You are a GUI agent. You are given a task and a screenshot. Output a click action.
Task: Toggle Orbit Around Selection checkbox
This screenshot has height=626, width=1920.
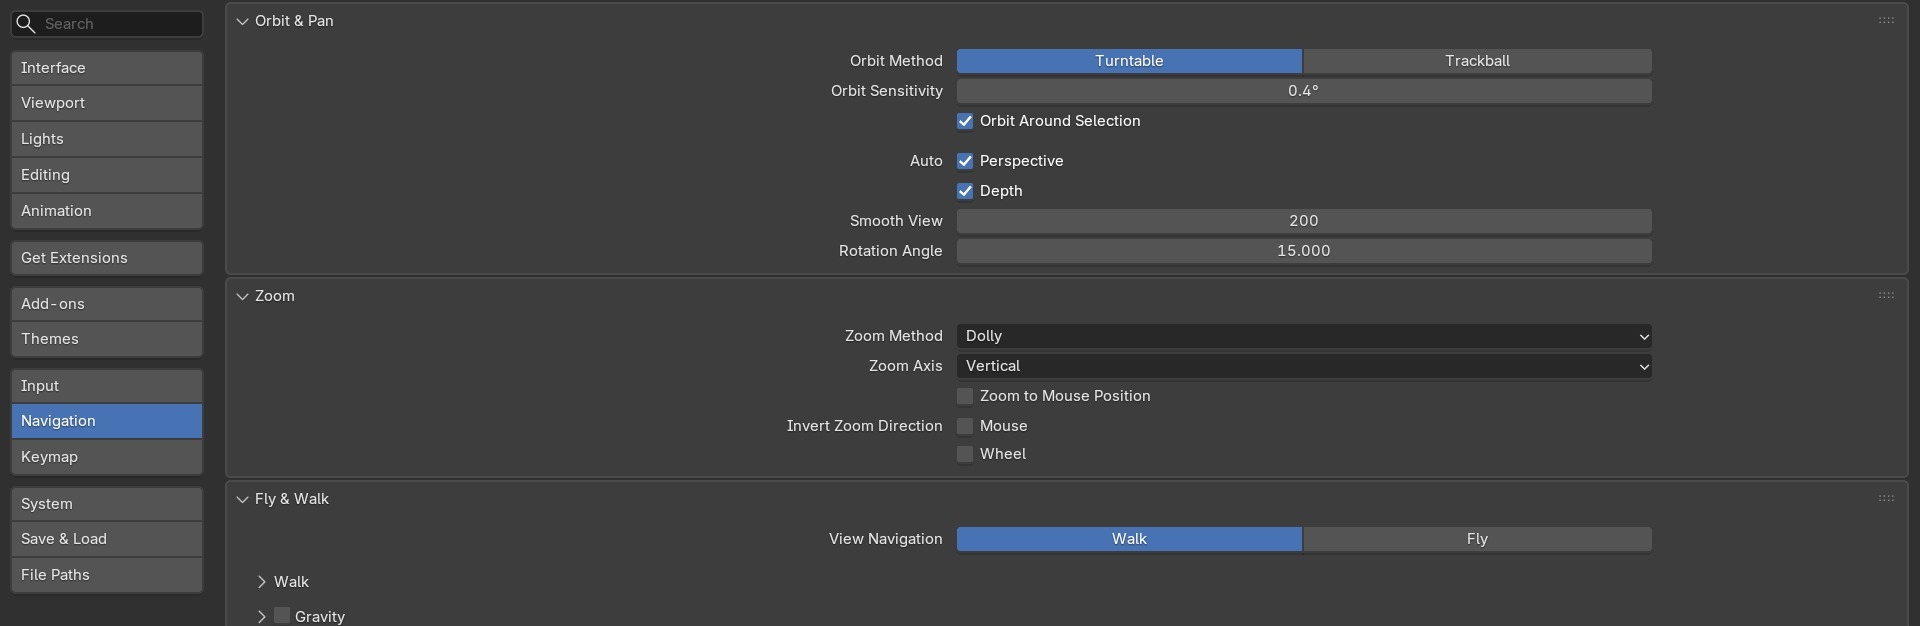(x=965, y=121)
